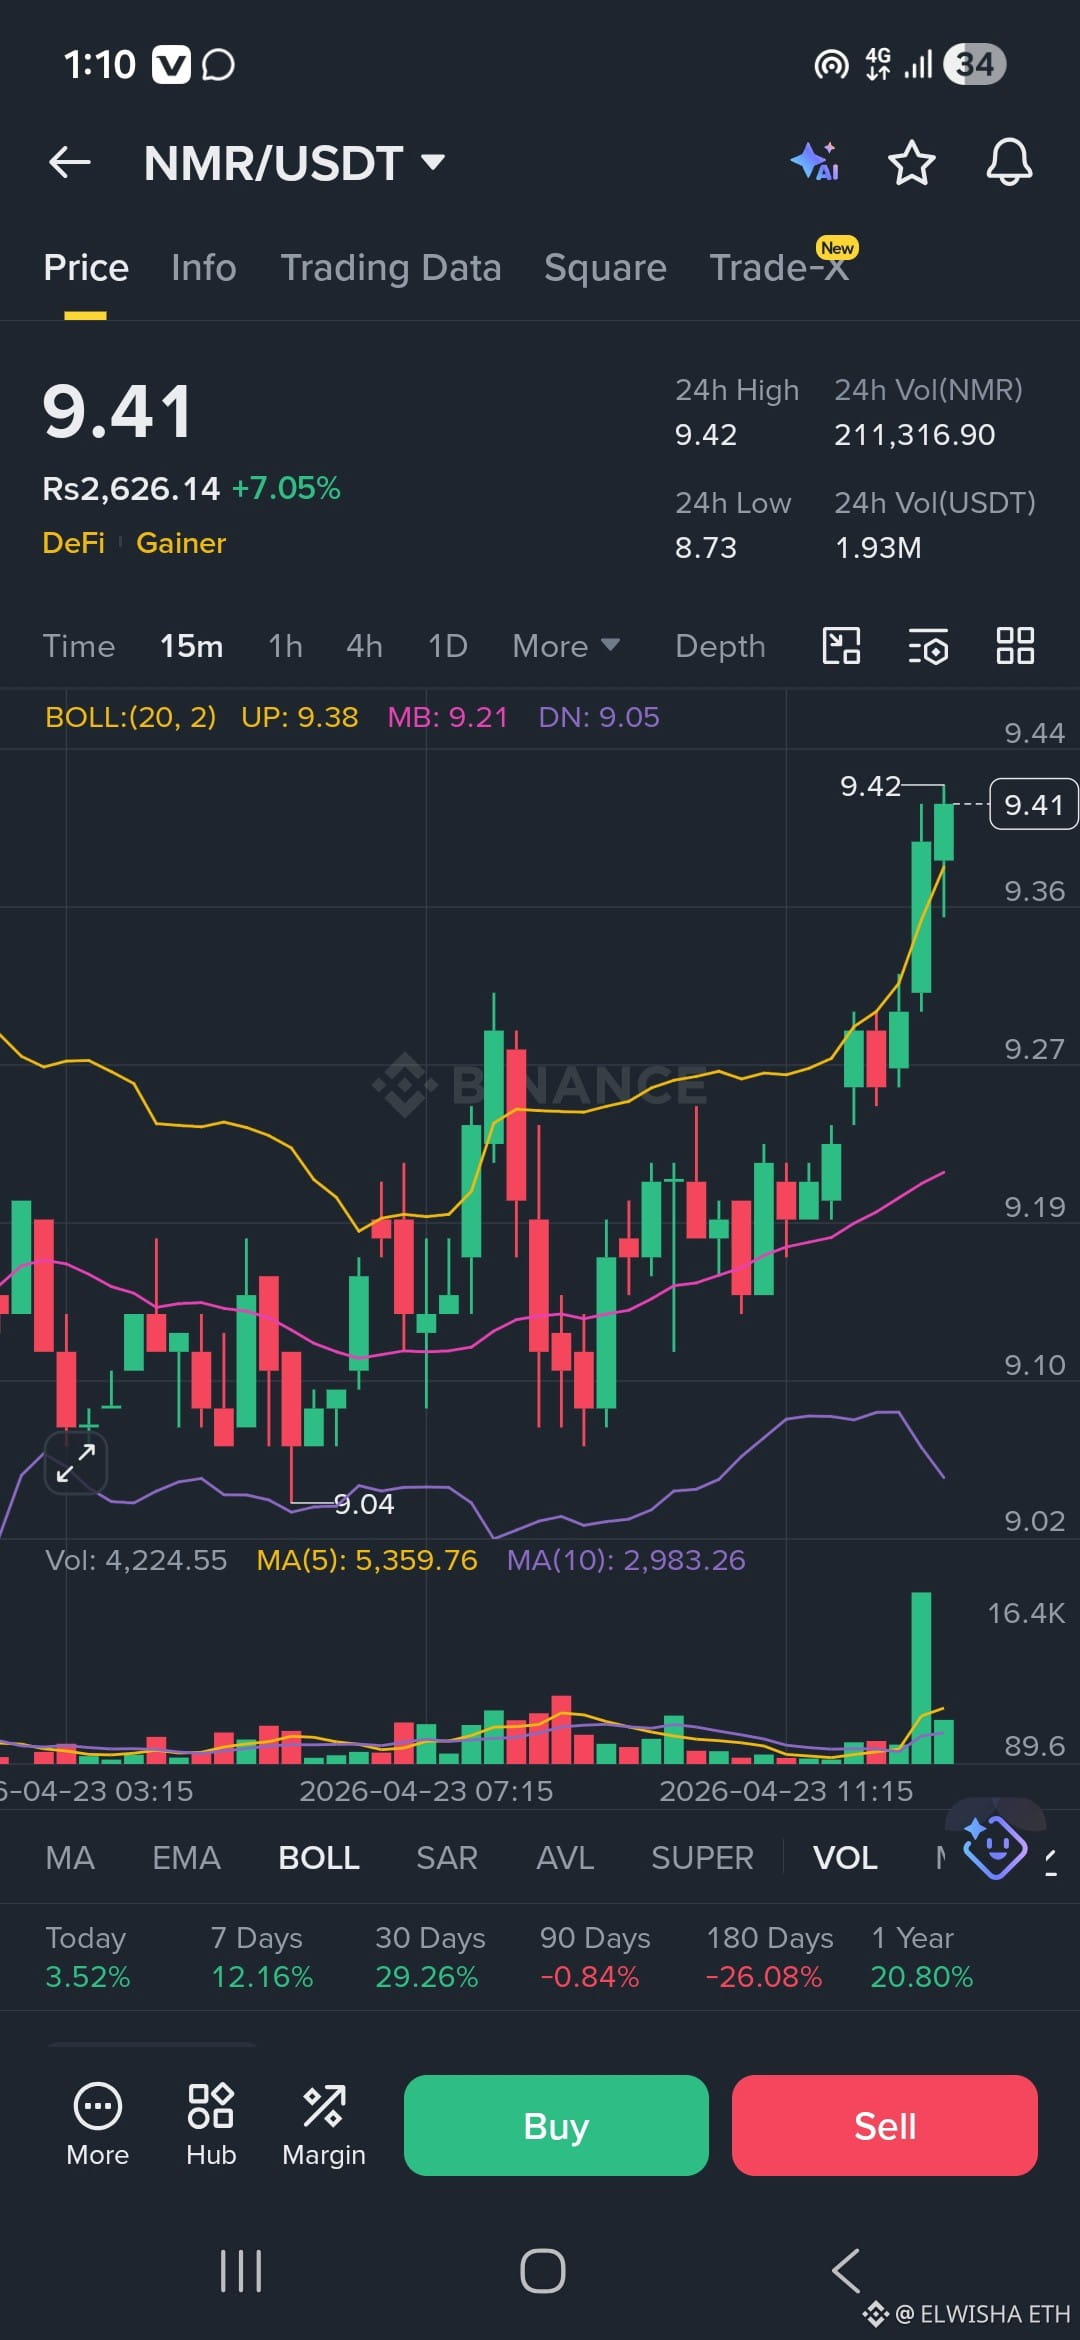1080x2340 pixels.
Task: Expand the More timeframes dropdown
Action: 566,646
